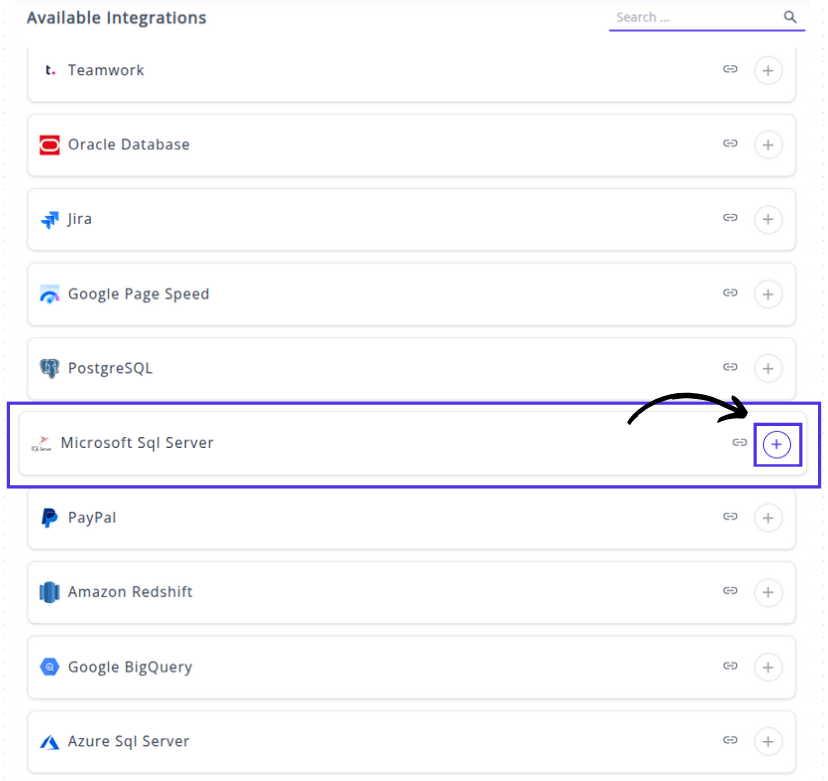Click the Microsoft Sql Server link icon
The height and width of the screenshot is (781, 828).
(x=740, y=442)
